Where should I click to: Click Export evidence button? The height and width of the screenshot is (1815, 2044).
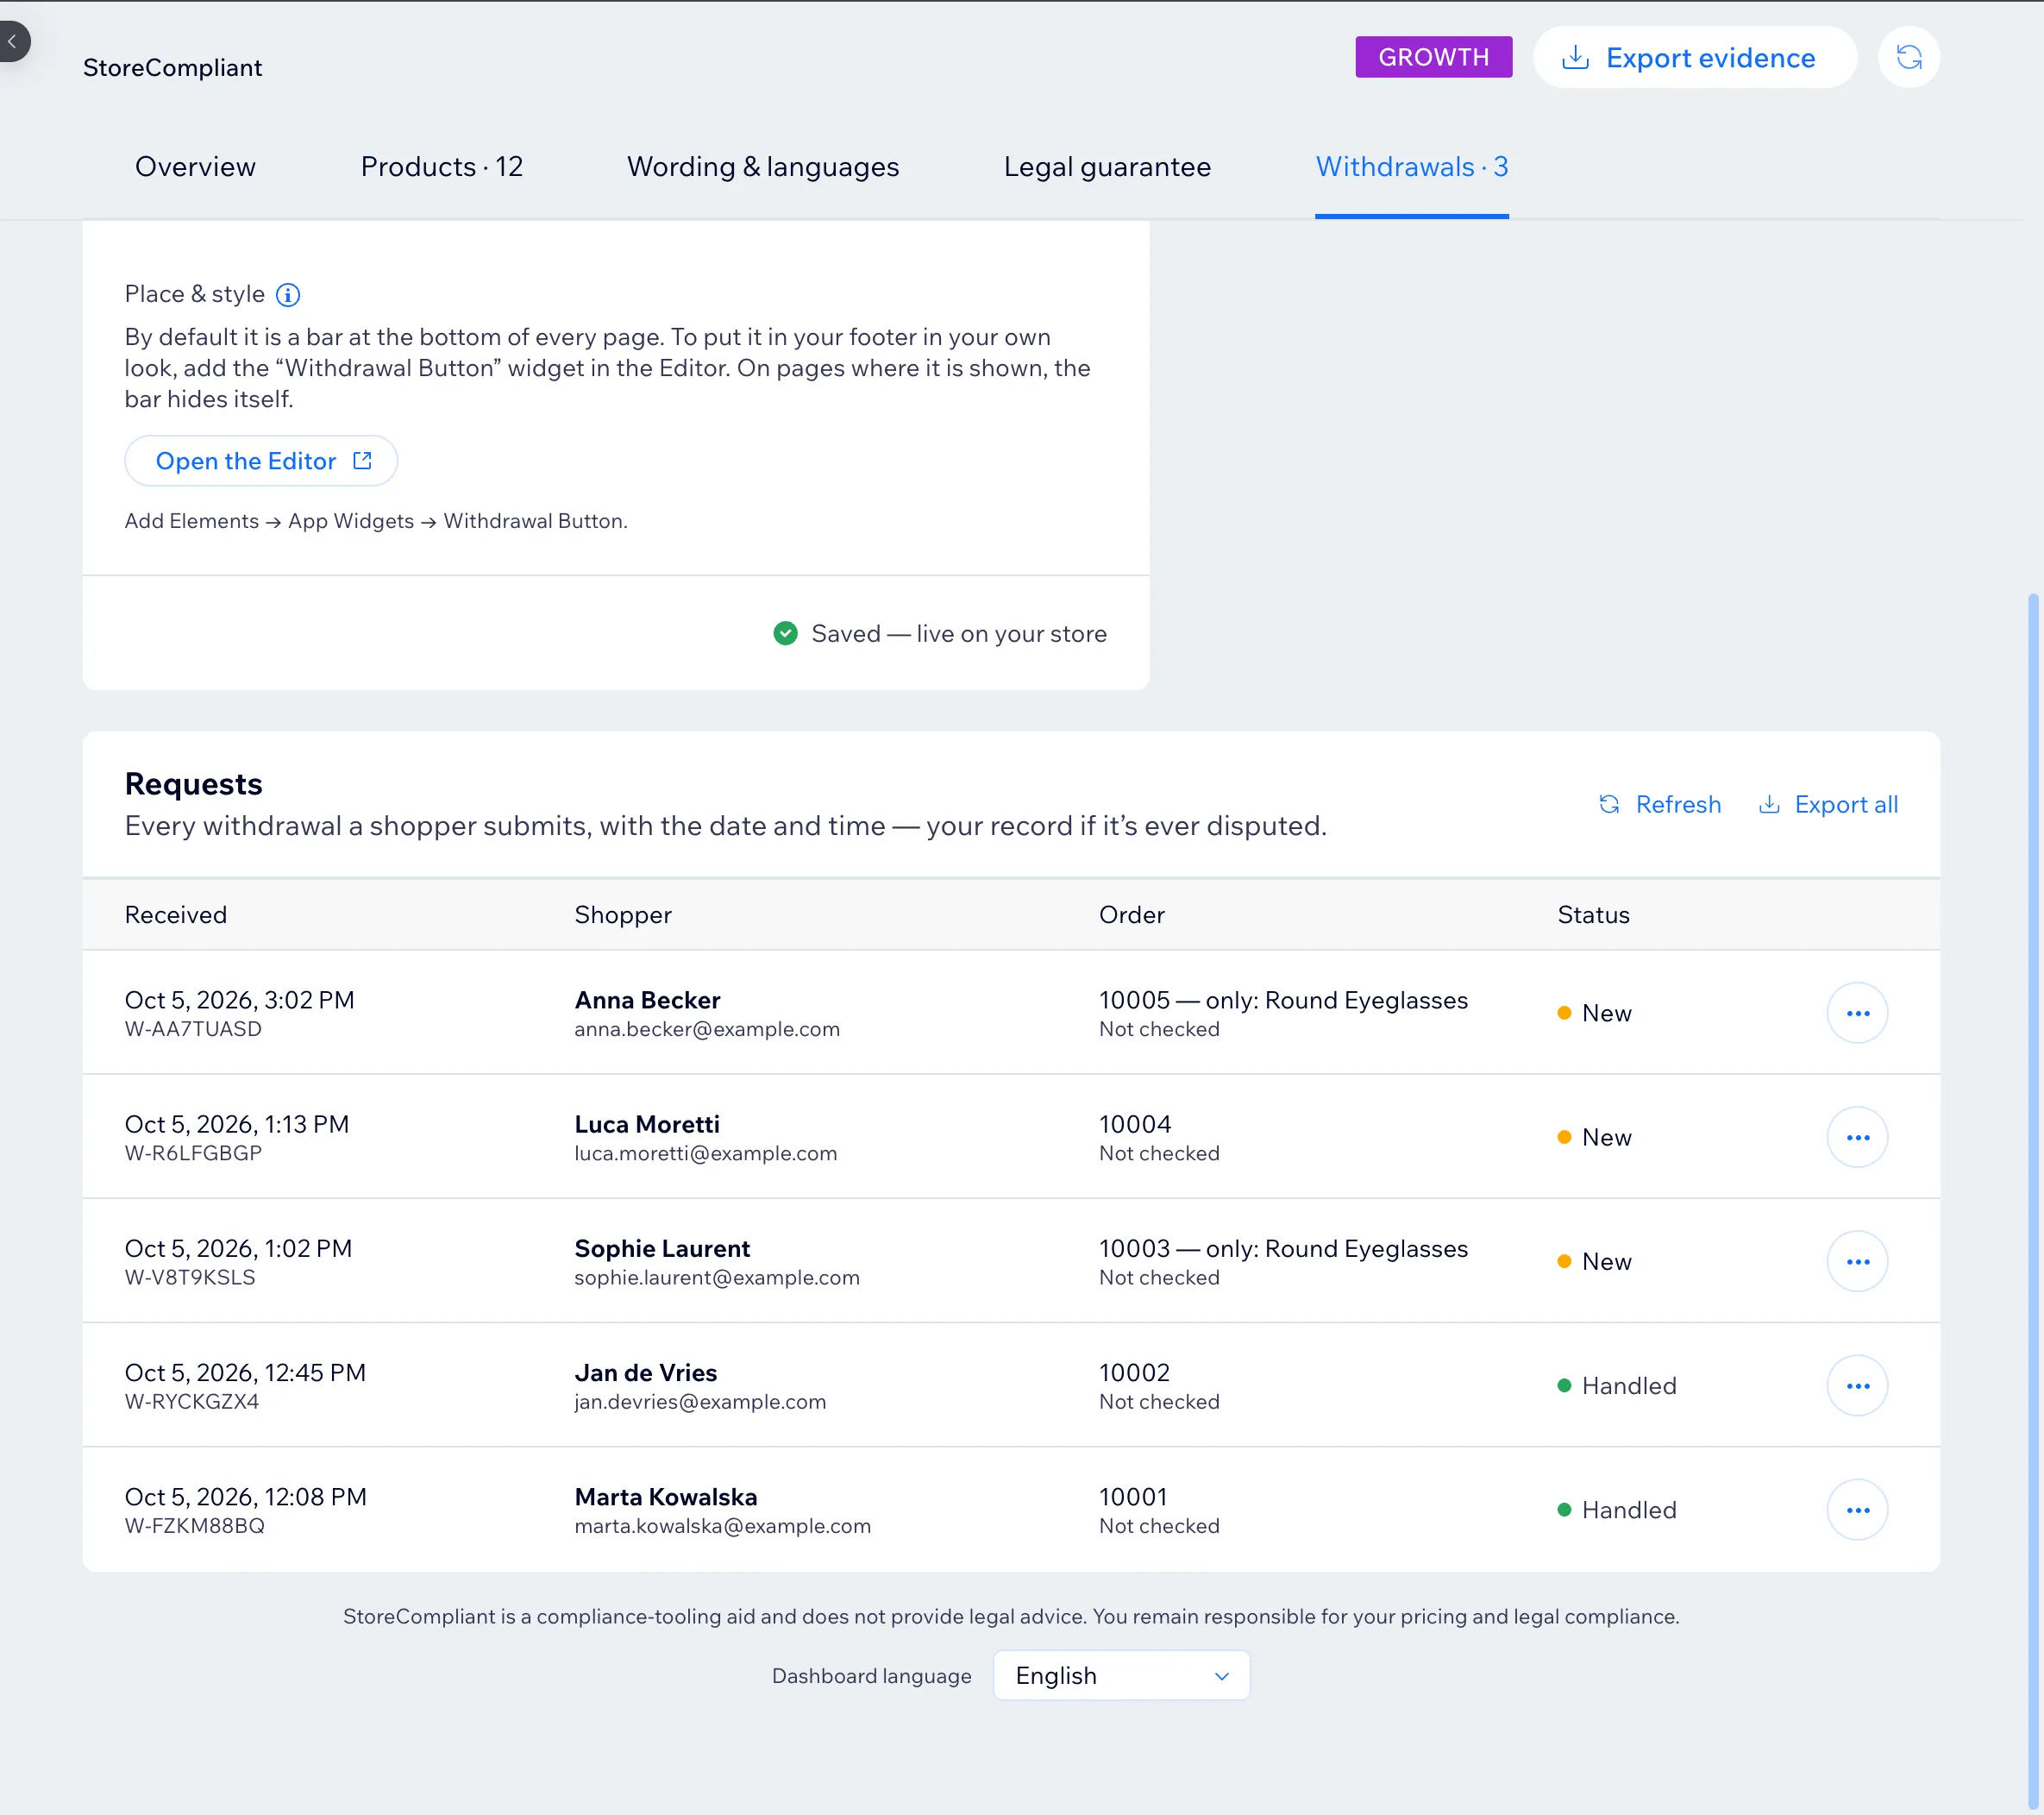pos(1694,57)
